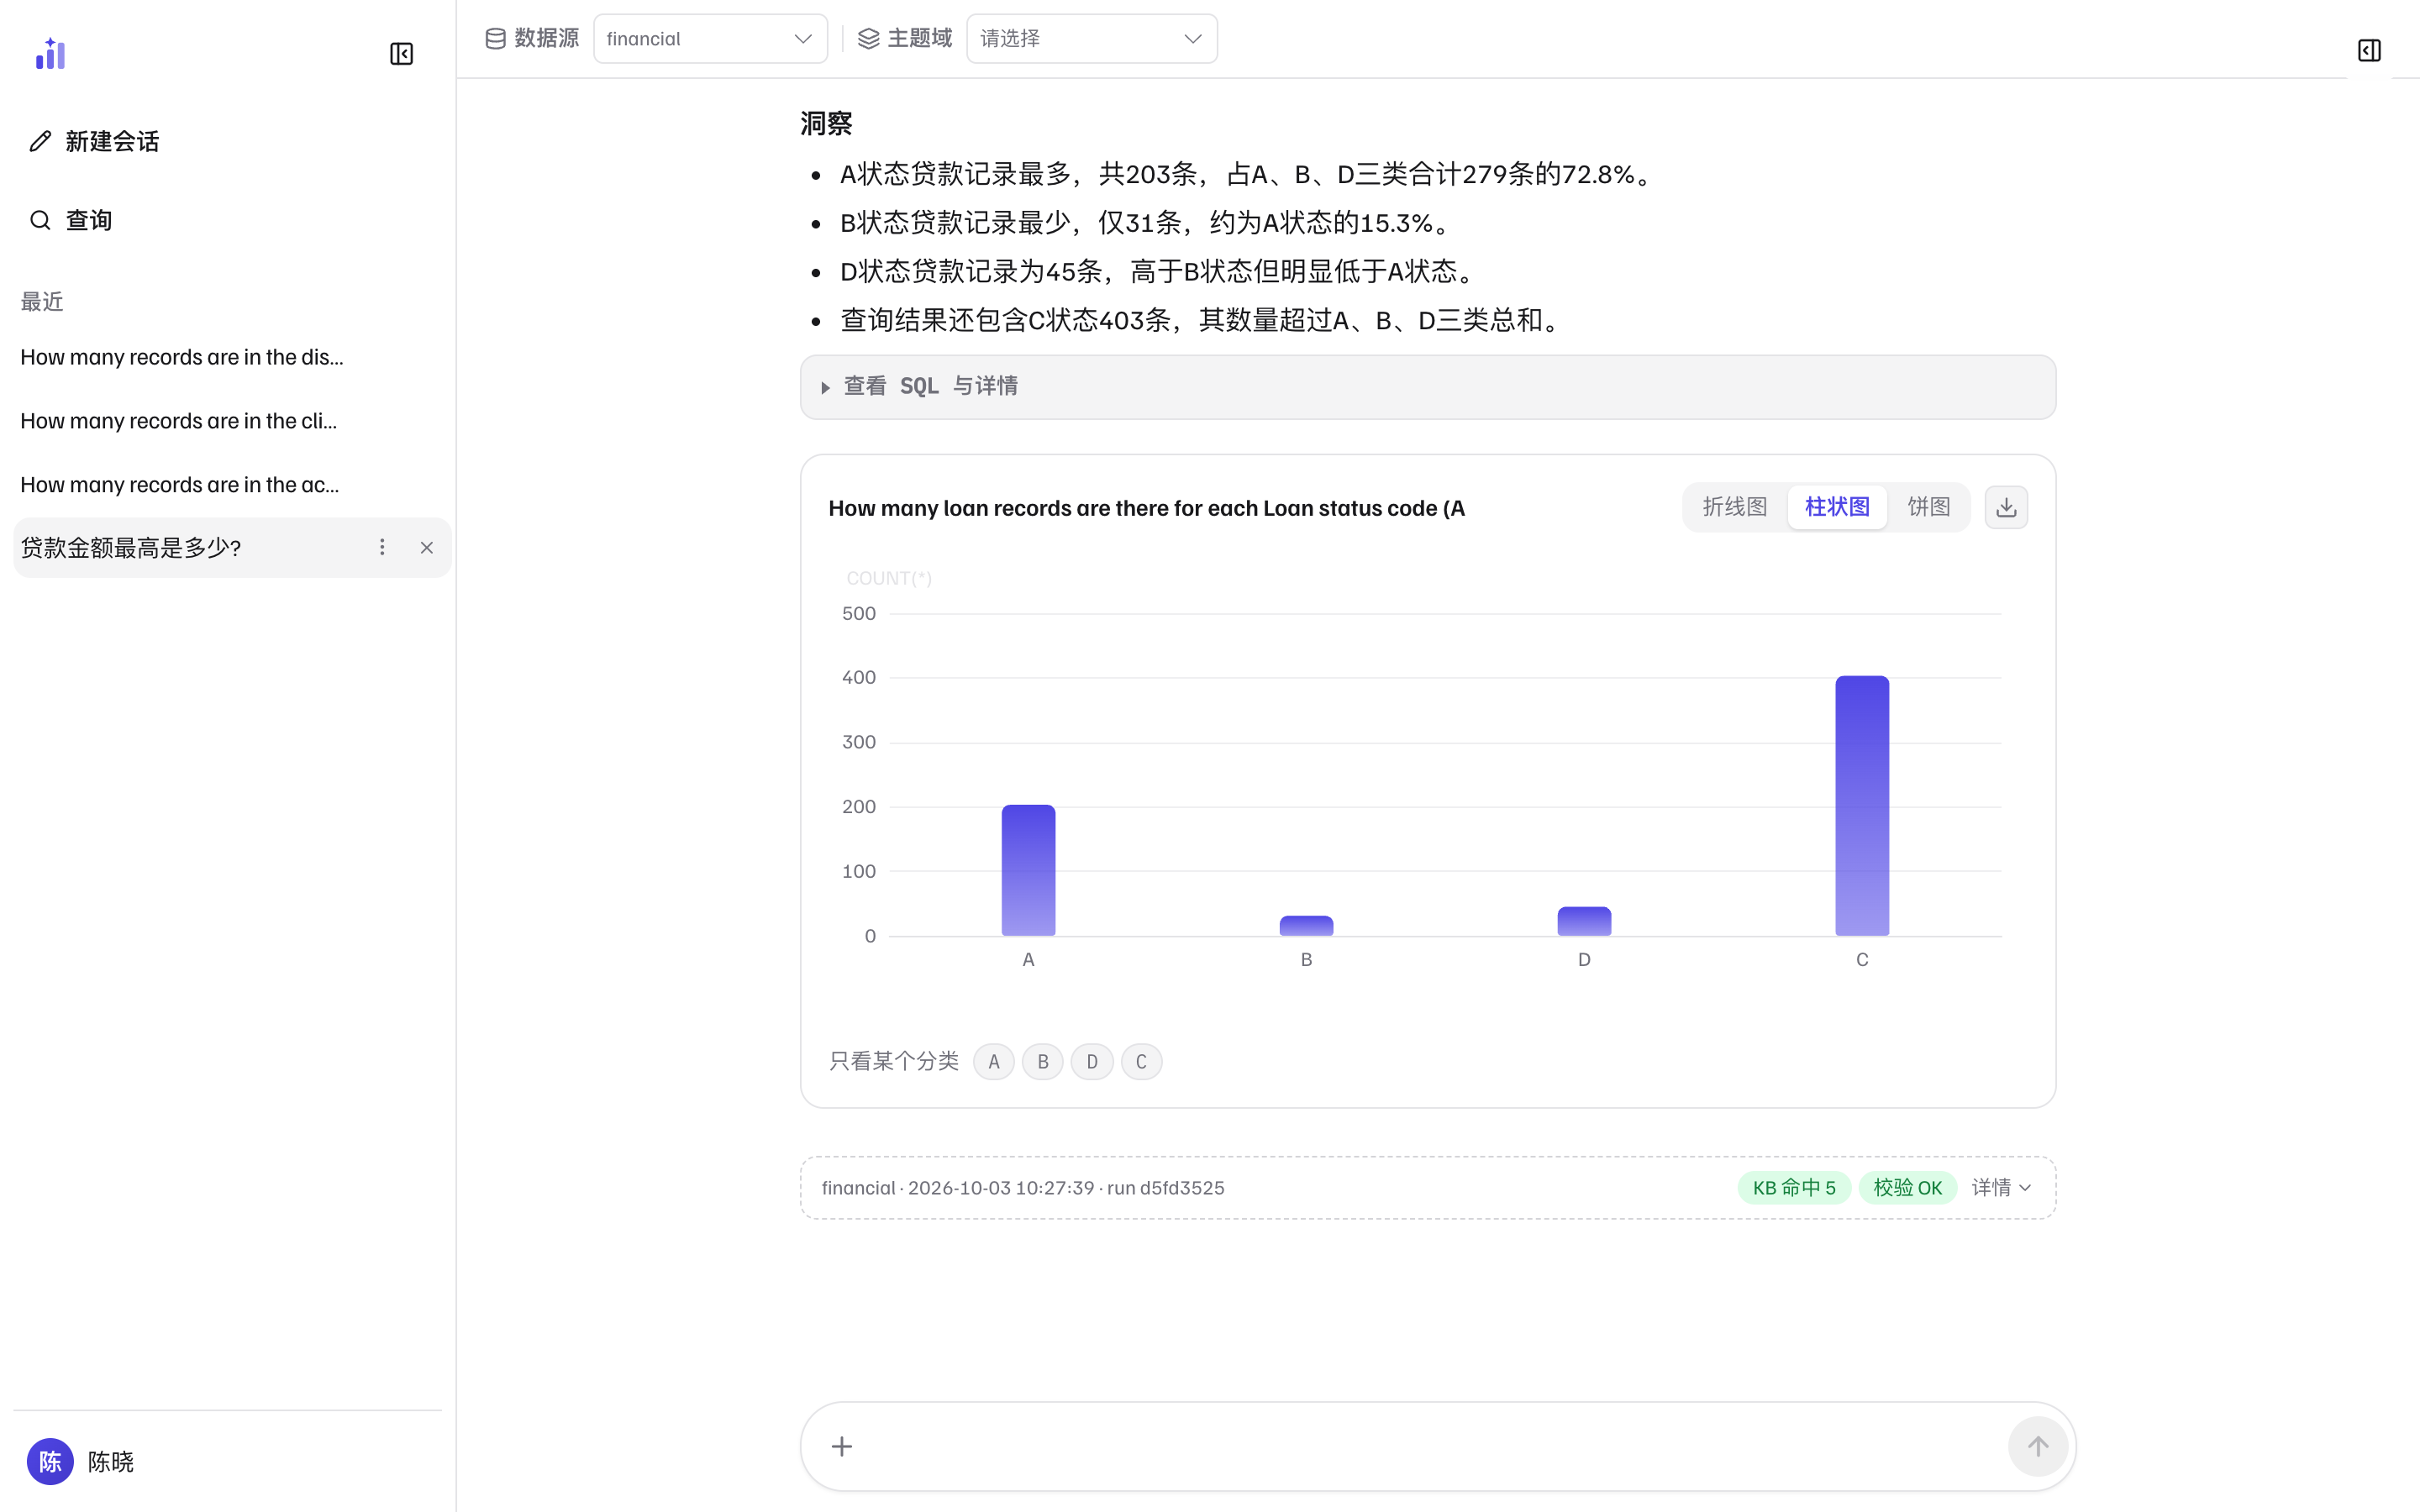Click the KB 命中 5 badge
2420x1512 pixels.
click(1794, 1188)
